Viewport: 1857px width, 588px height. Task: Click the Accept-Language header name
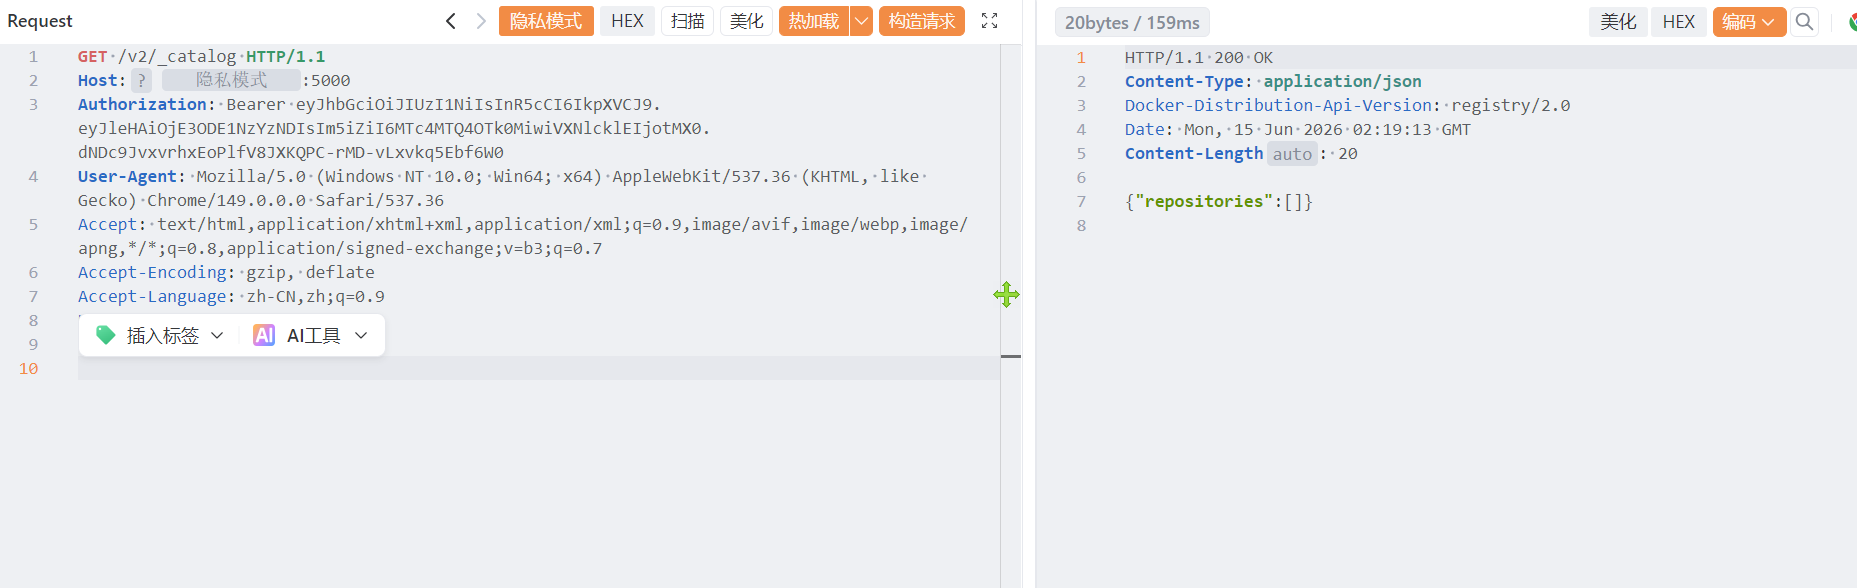(152, 296)
